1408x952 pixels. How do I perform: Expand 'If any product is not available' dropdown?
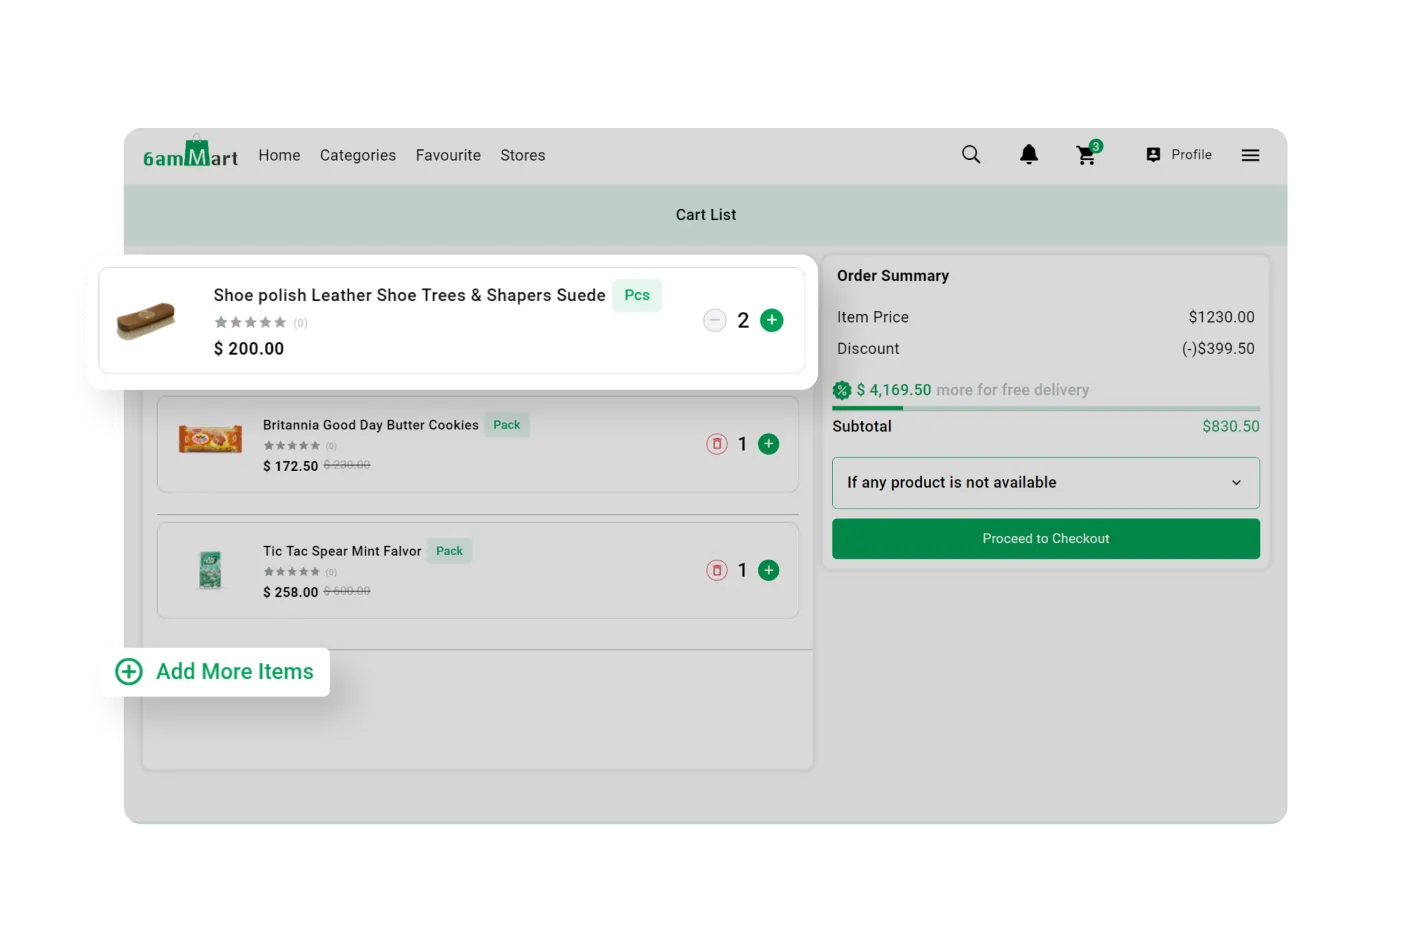tap(1044, 483)
